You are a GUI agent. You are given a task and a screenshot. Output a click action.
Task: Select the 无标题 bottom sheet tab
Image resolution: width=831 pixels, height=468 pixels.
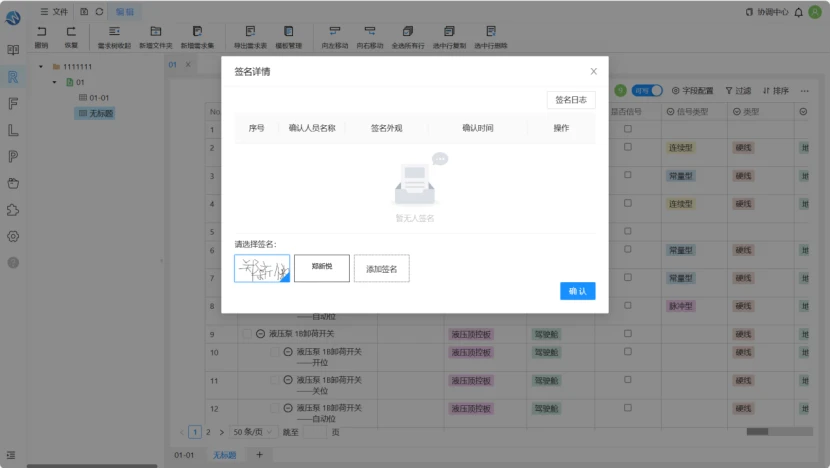click(x=224, y=455)
